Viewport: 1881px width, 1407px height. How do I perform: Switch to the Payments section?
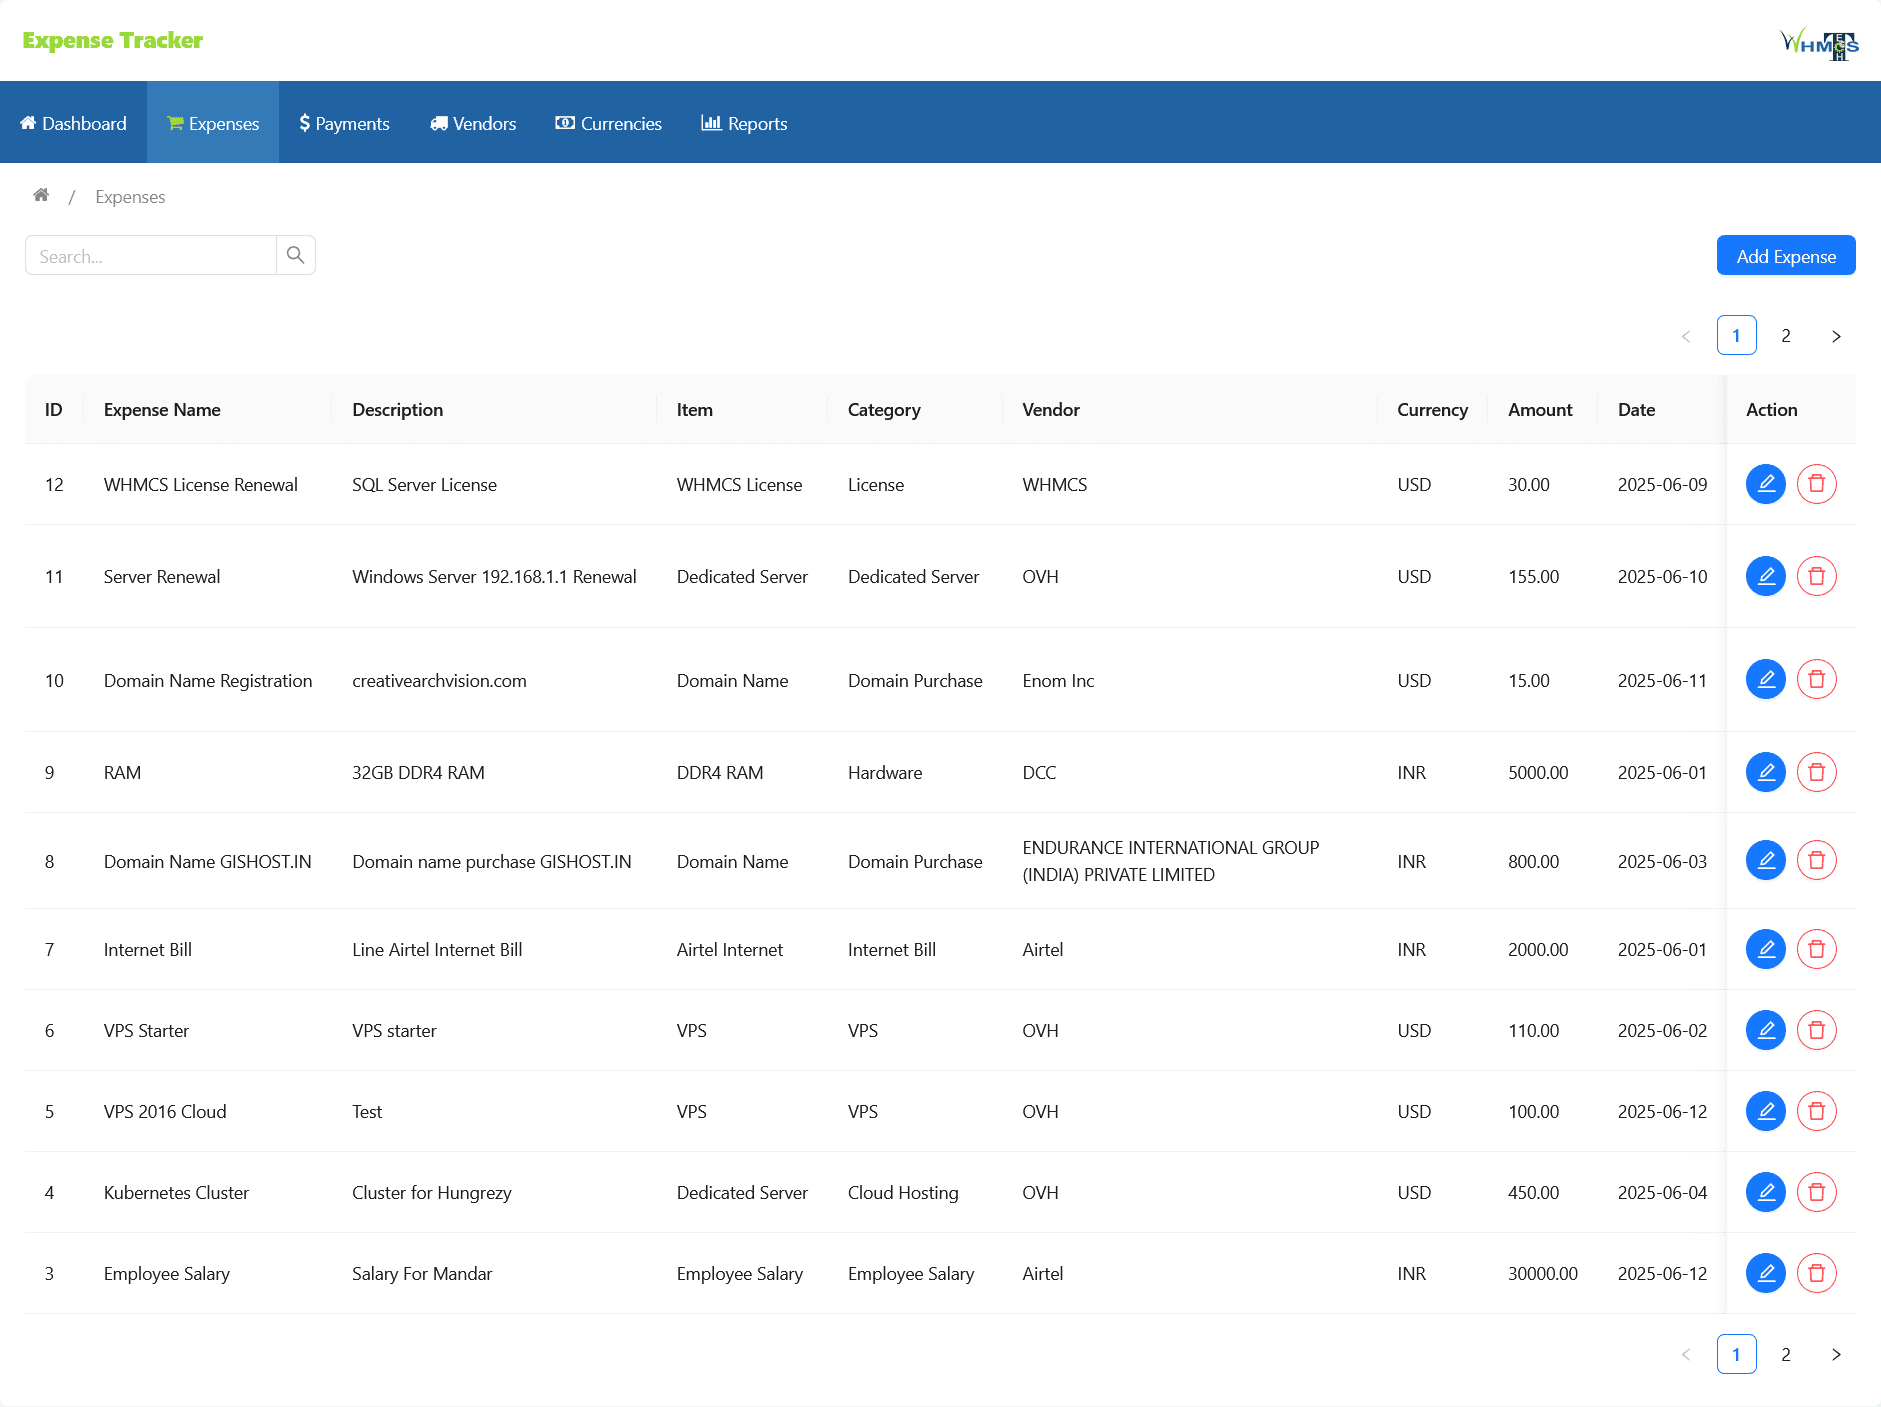344,123
